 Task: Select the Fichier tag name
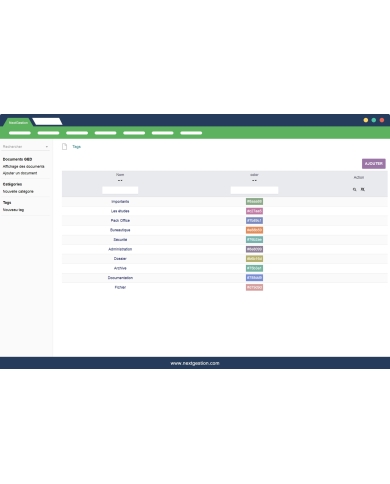(120, 287)
